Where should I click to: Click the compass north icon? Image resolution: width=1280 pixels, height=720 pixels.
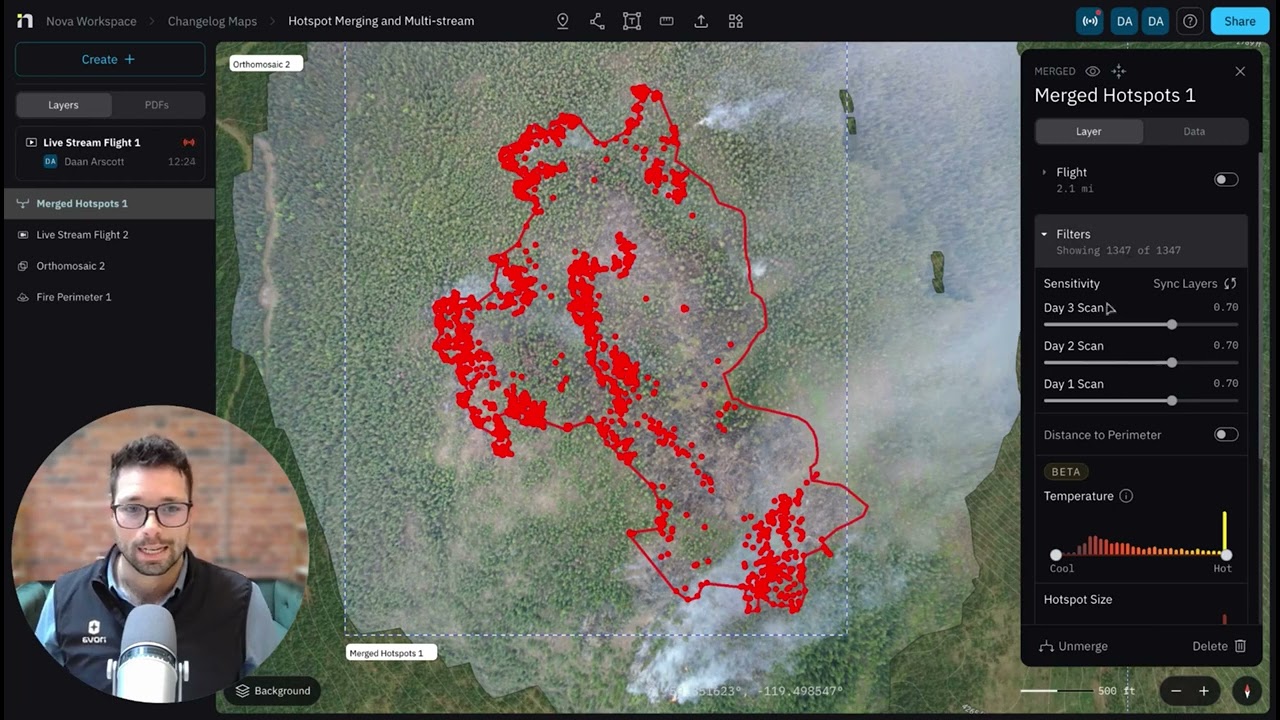[1247, 691]
